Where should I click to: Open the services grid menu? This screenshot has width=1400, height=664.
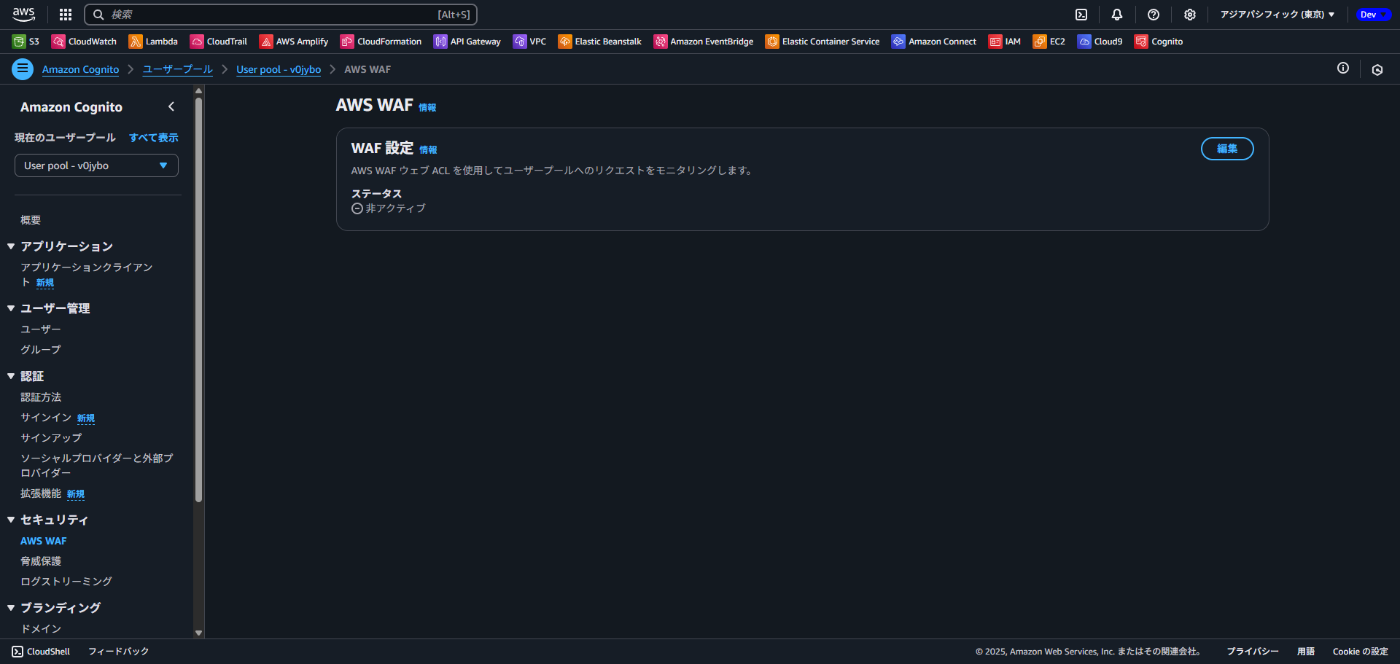coord(66,15)
